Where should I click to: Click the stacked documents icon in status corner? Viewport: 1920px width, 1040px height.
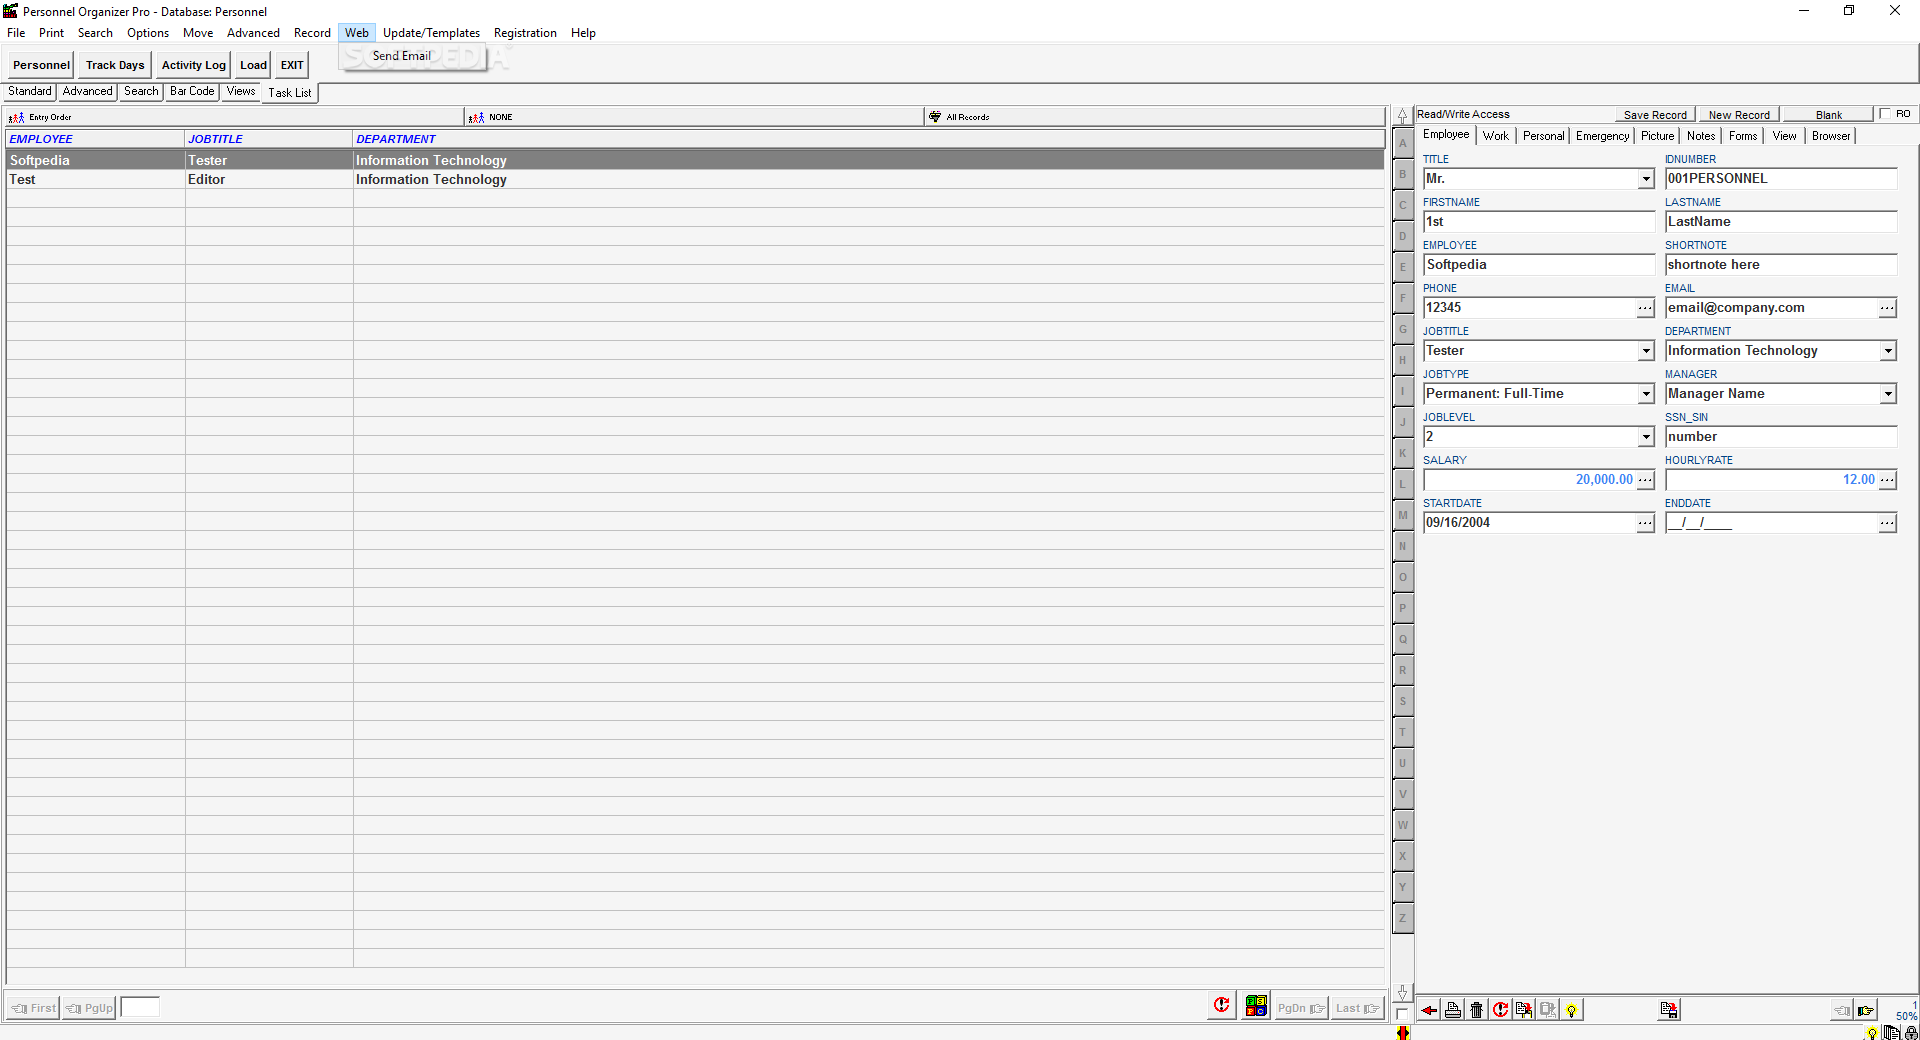(x=1891, y=1033)
